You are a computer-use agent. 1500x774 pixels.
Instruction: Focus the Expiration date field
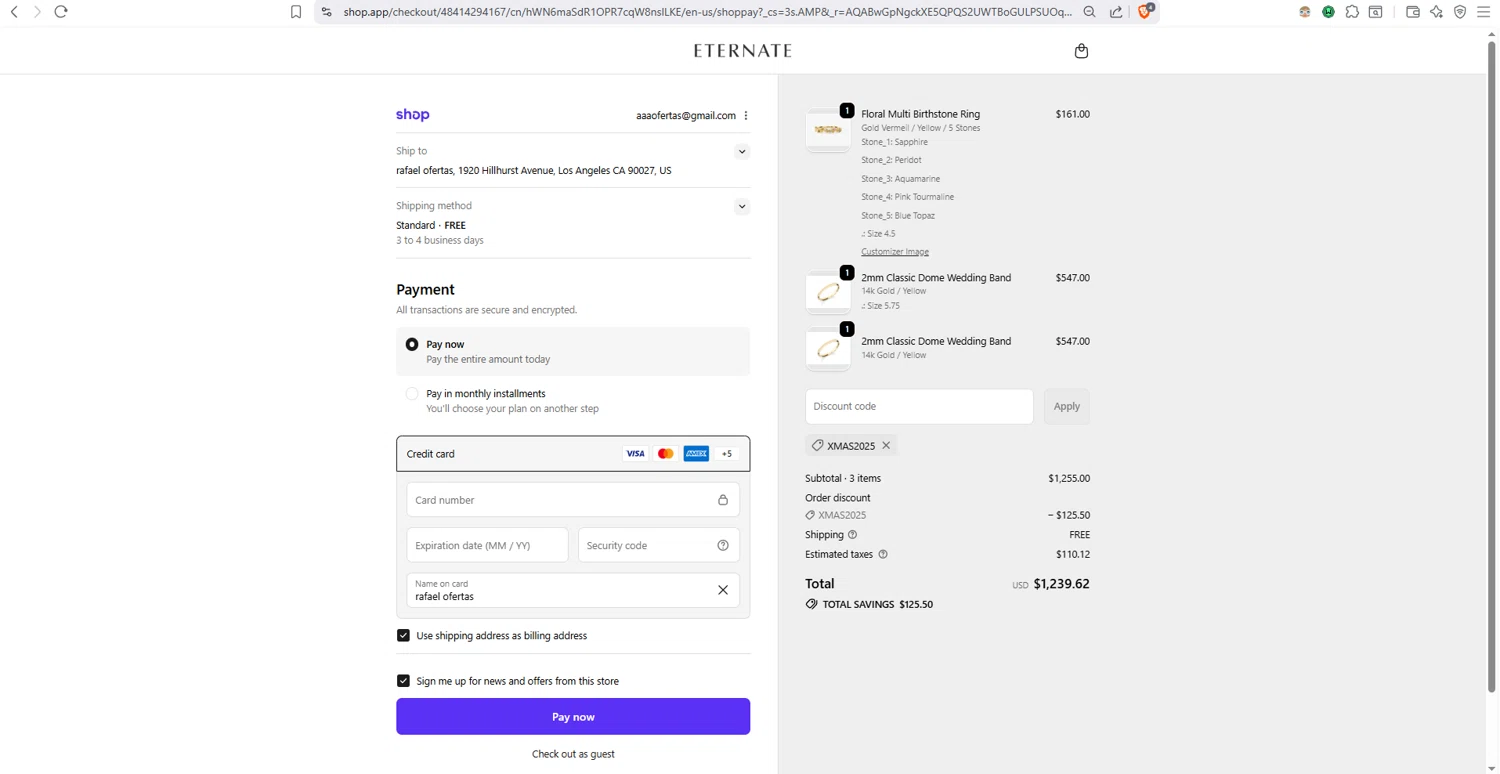(487, 546)
